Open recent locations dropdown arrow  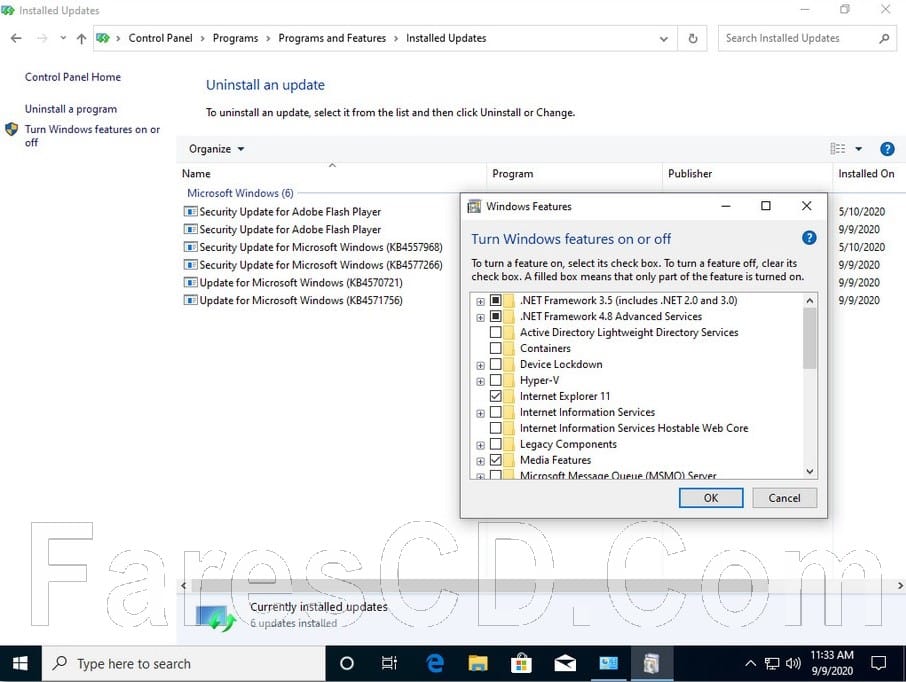63,38
